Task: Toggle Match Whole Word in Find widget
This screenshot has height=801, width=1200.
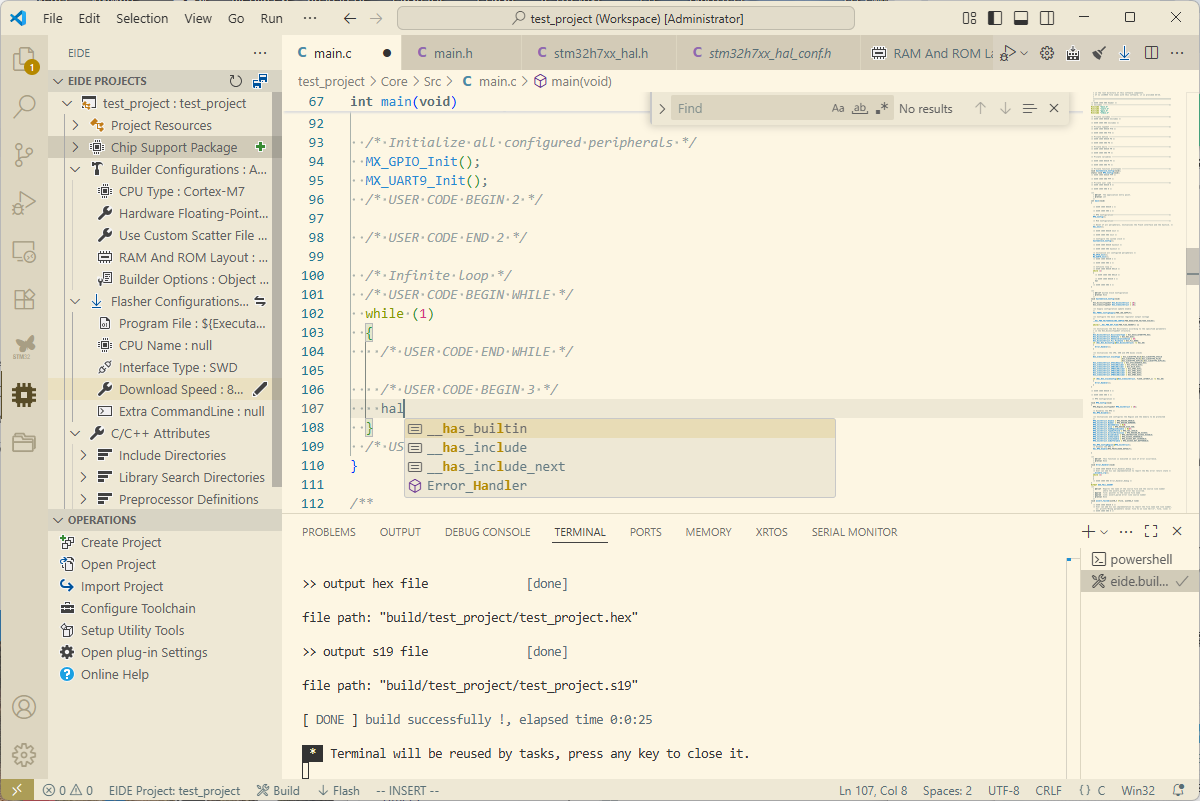Action: 860,108
